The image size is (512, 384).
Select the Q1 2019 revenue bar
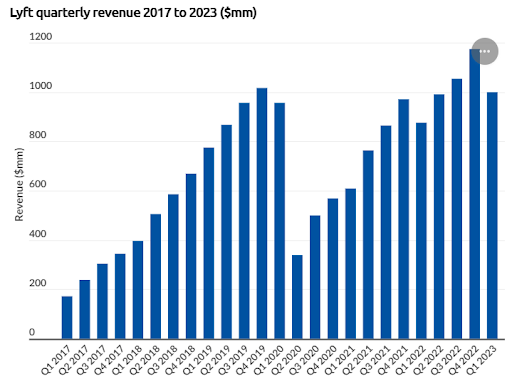[209, 243]
